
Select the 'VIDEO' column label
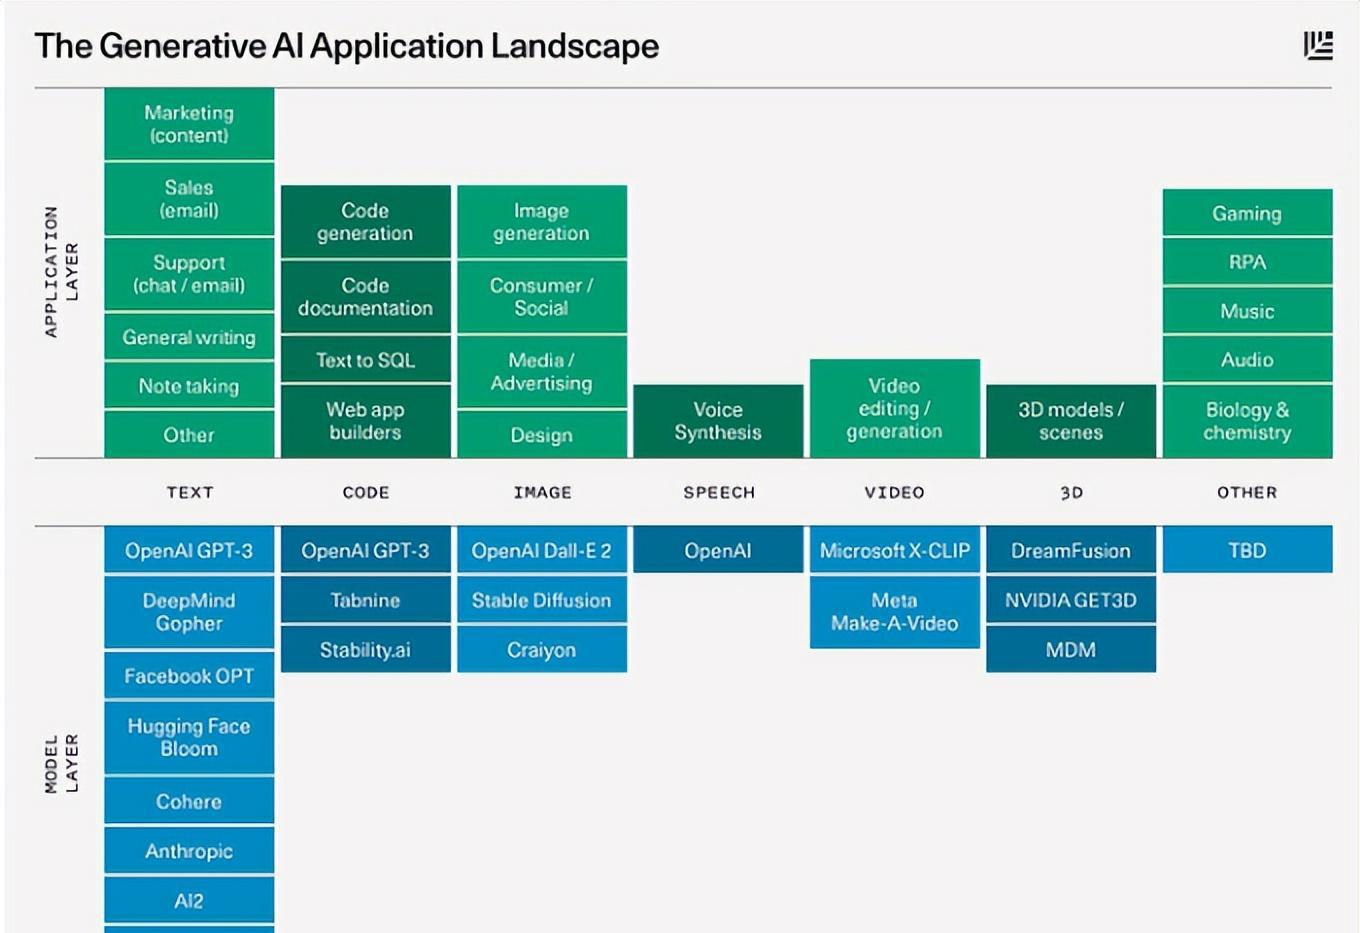pos(895,492)
